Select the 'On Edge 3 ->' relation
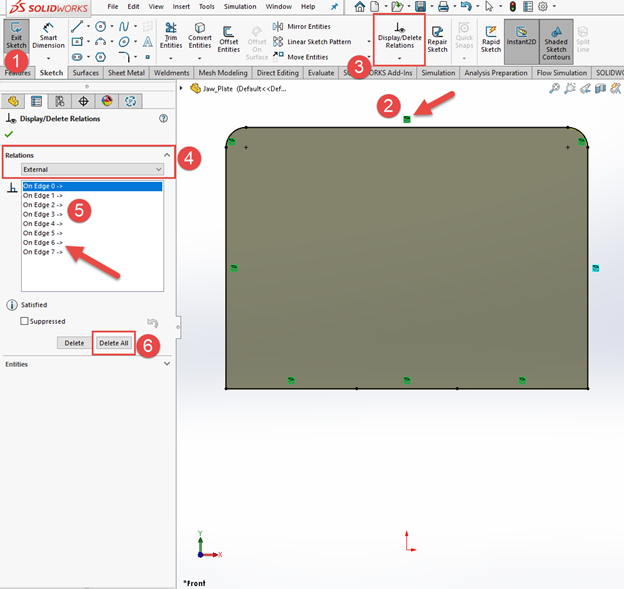 43,214
